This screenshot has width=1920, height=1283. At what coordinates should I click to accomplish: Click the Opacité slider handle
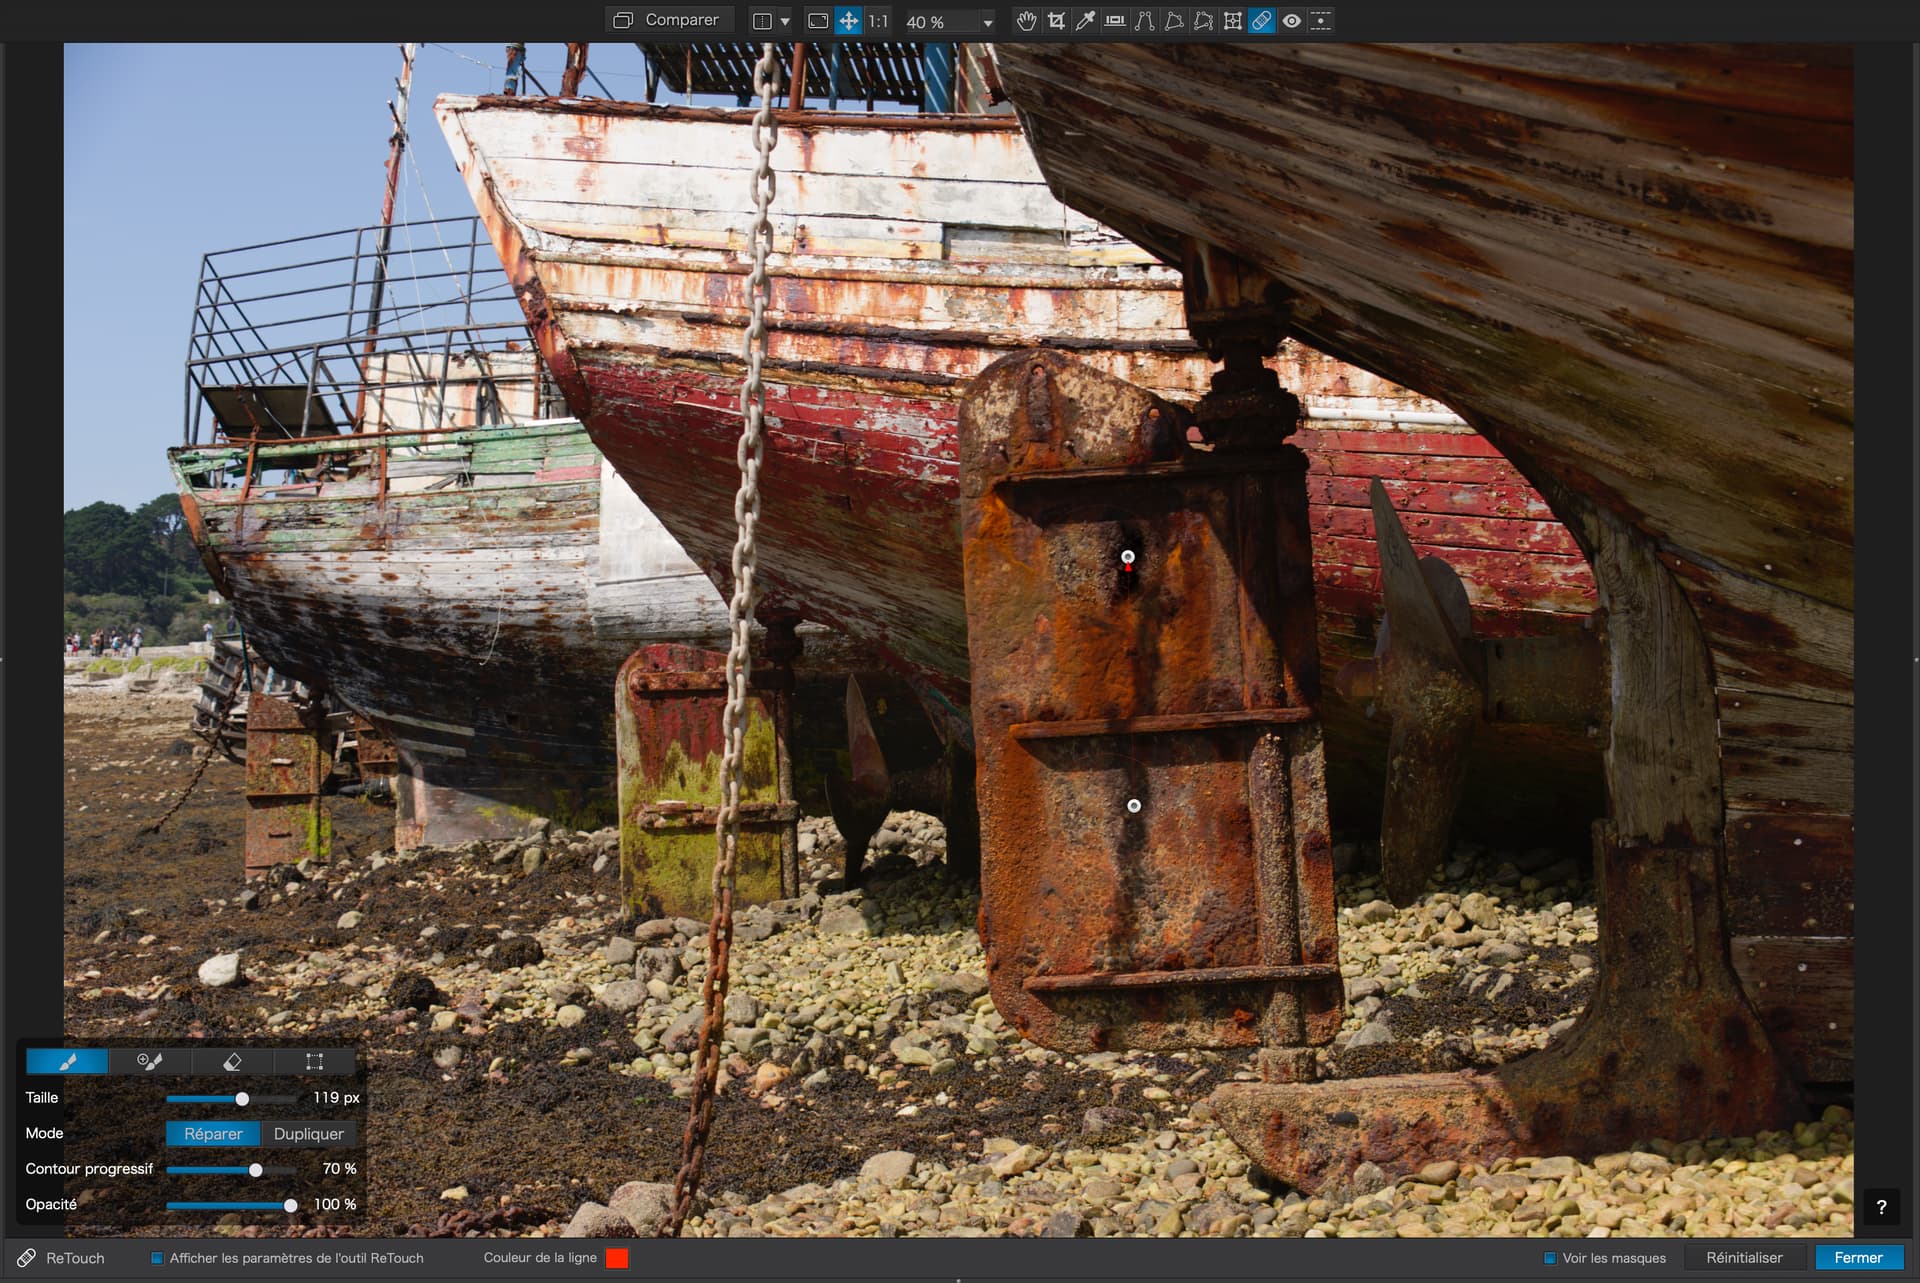click(290, 1205)
